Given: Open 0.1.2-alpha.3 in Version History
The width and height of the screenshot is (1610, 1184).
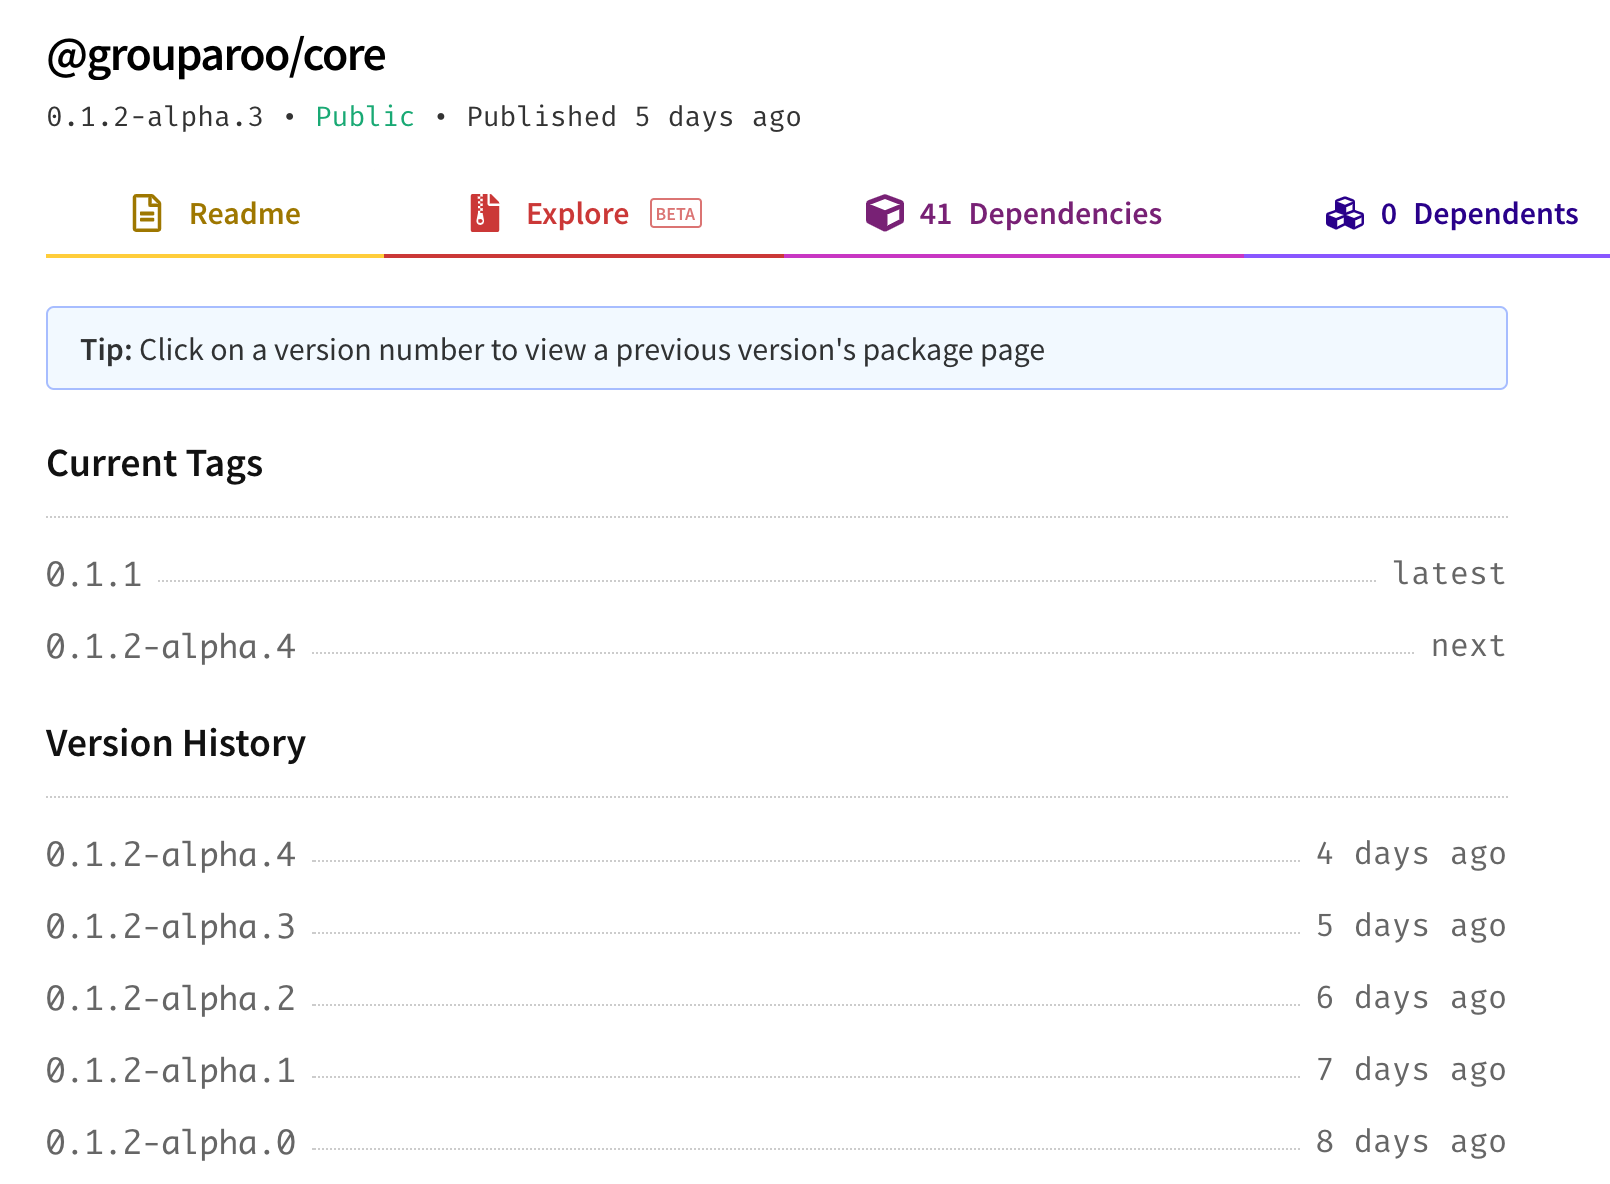Looking at the screenshot, I should [x=171, y=927].
